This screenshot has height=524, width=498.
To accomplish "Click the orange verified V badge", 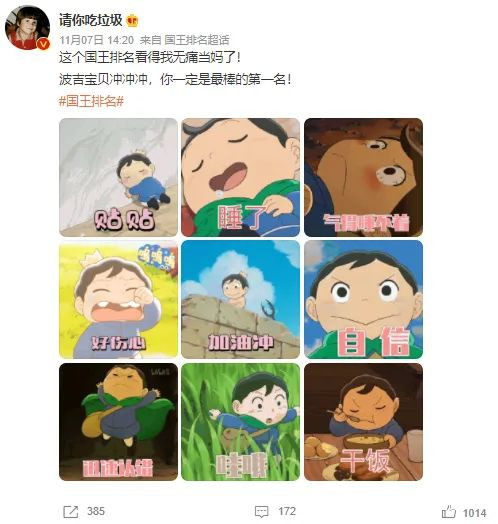I will pos(43,44).
